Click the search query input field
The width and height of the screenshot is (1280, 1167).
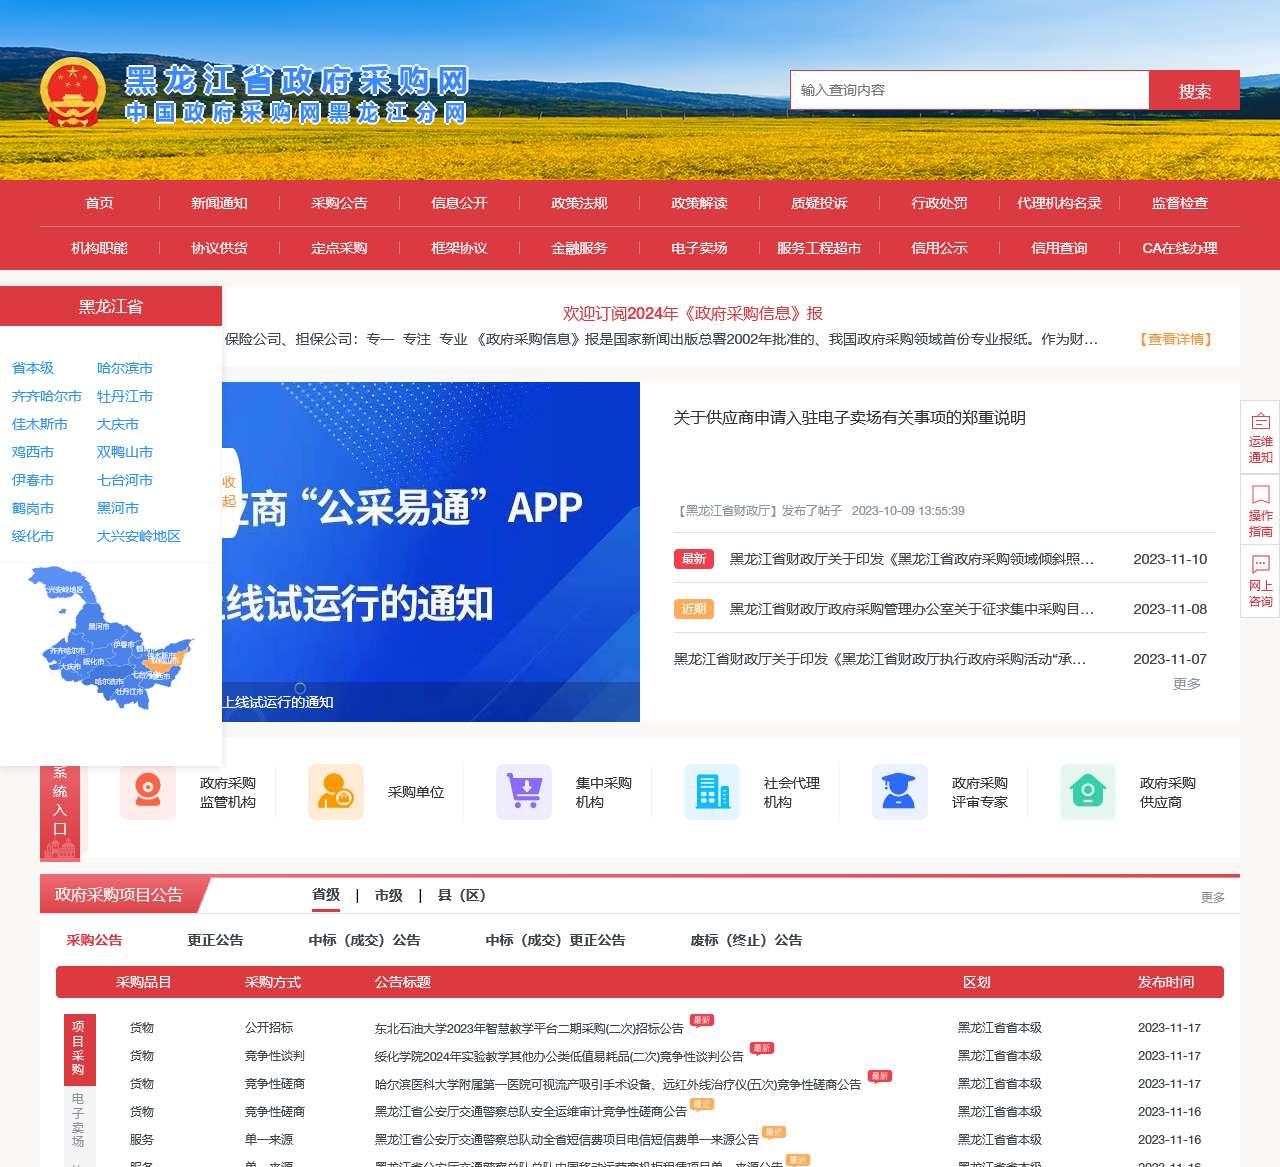[x=969, y=90]
